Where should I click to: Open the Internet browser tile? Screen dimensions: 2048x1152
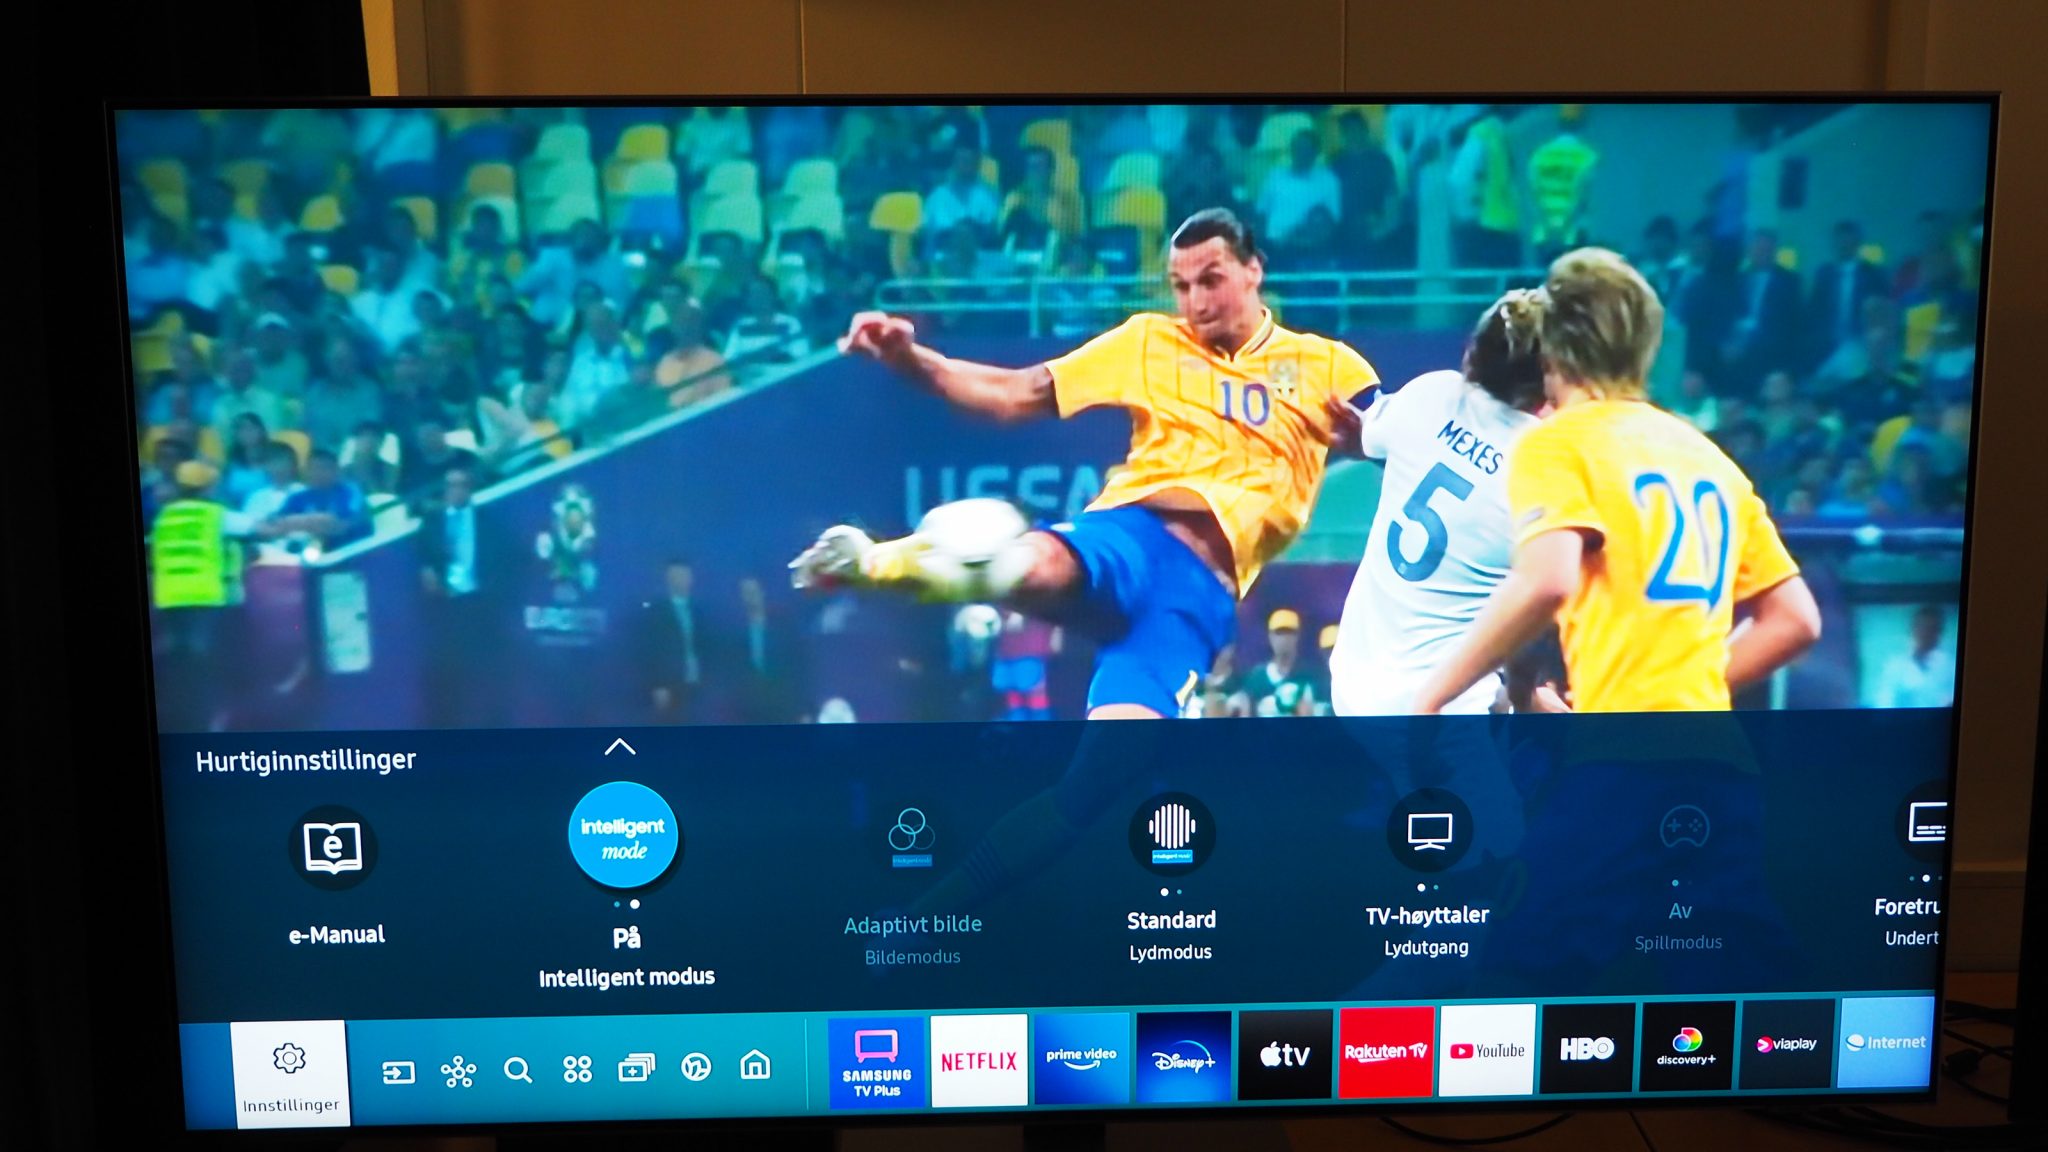tap(1886, 1042)
